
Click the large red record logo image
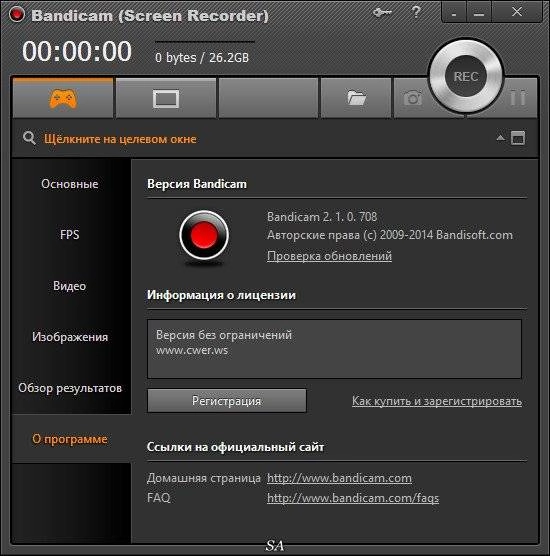204,235
